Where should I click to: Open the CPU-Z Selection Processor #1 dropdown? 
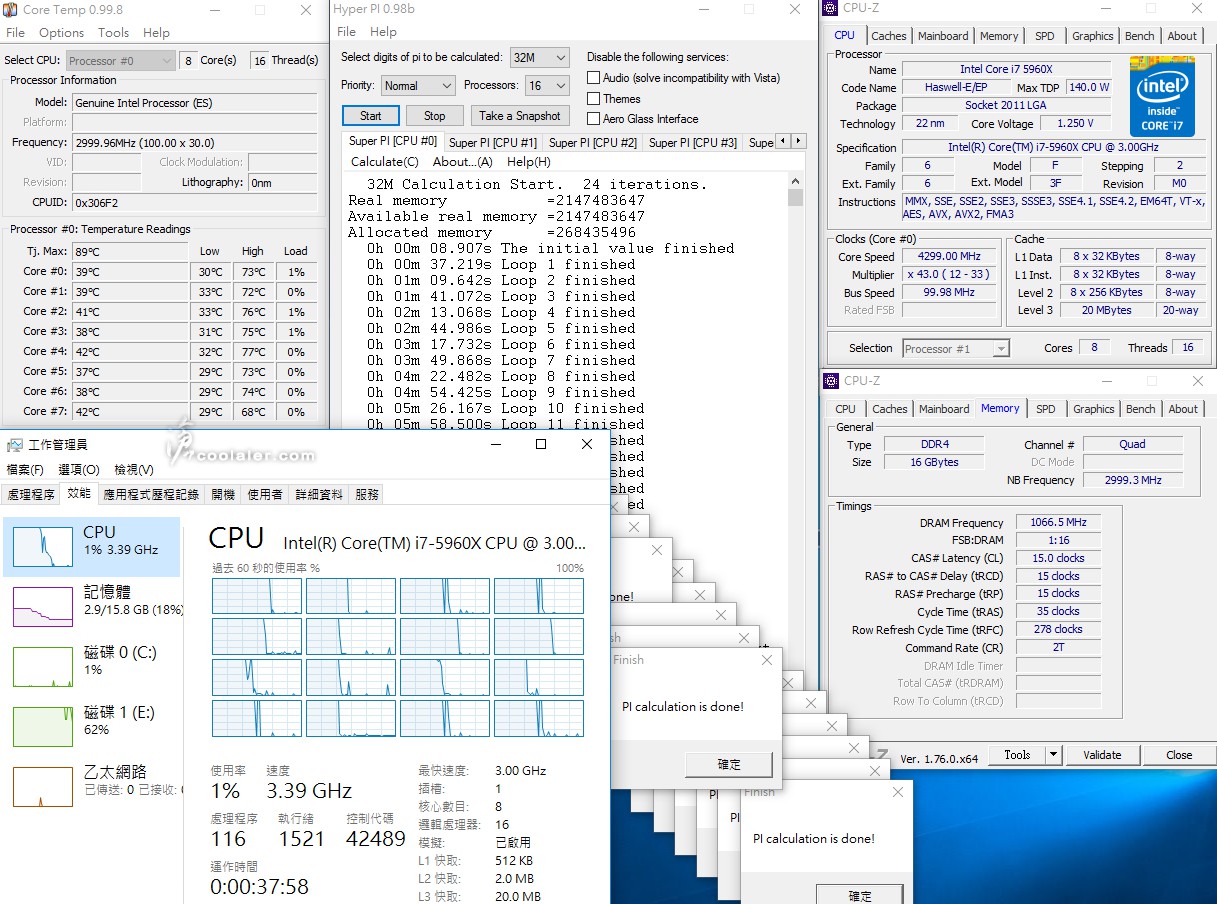click(955, 348)
